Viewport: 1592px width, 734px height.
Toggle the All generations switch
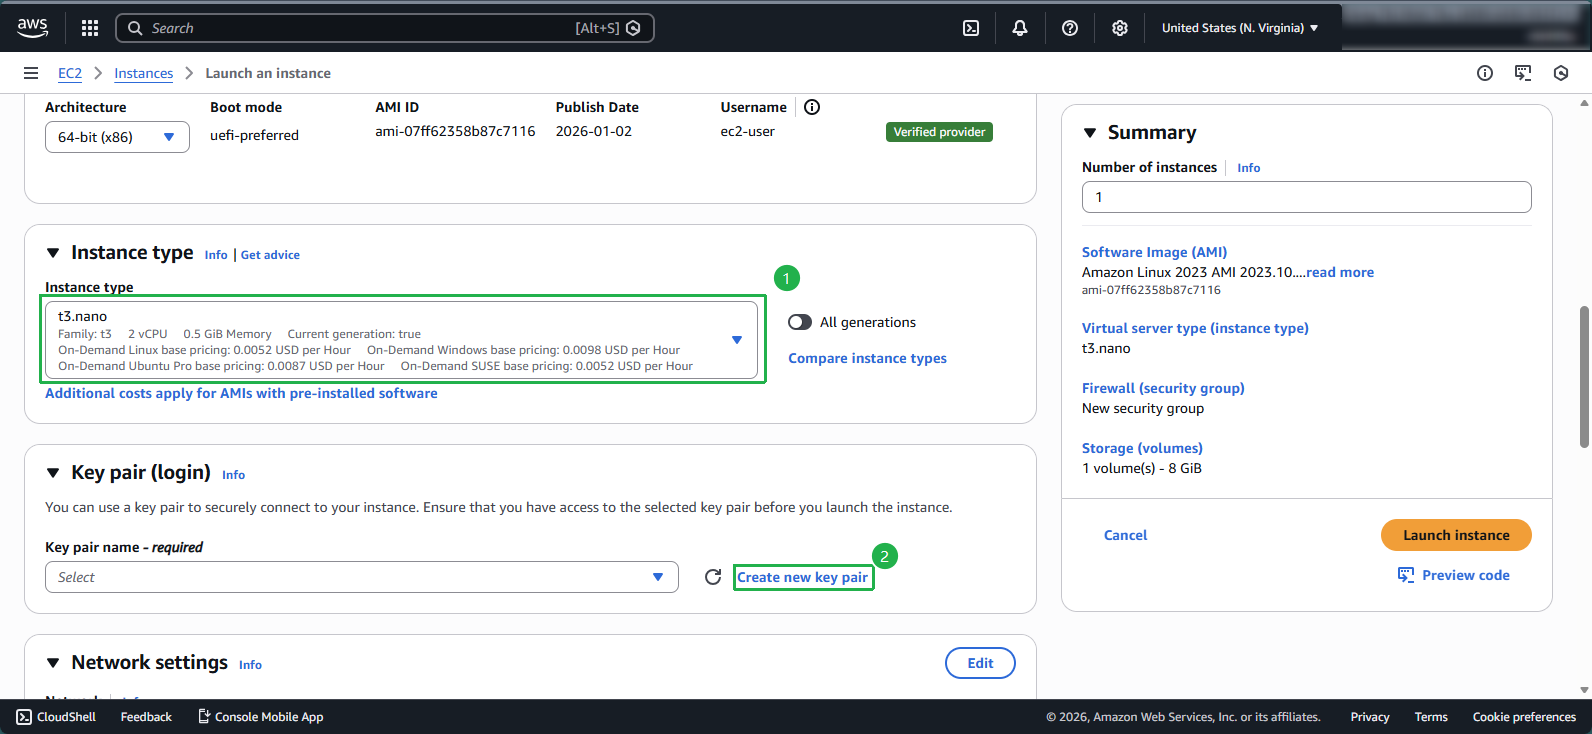[x=800, y=322]
